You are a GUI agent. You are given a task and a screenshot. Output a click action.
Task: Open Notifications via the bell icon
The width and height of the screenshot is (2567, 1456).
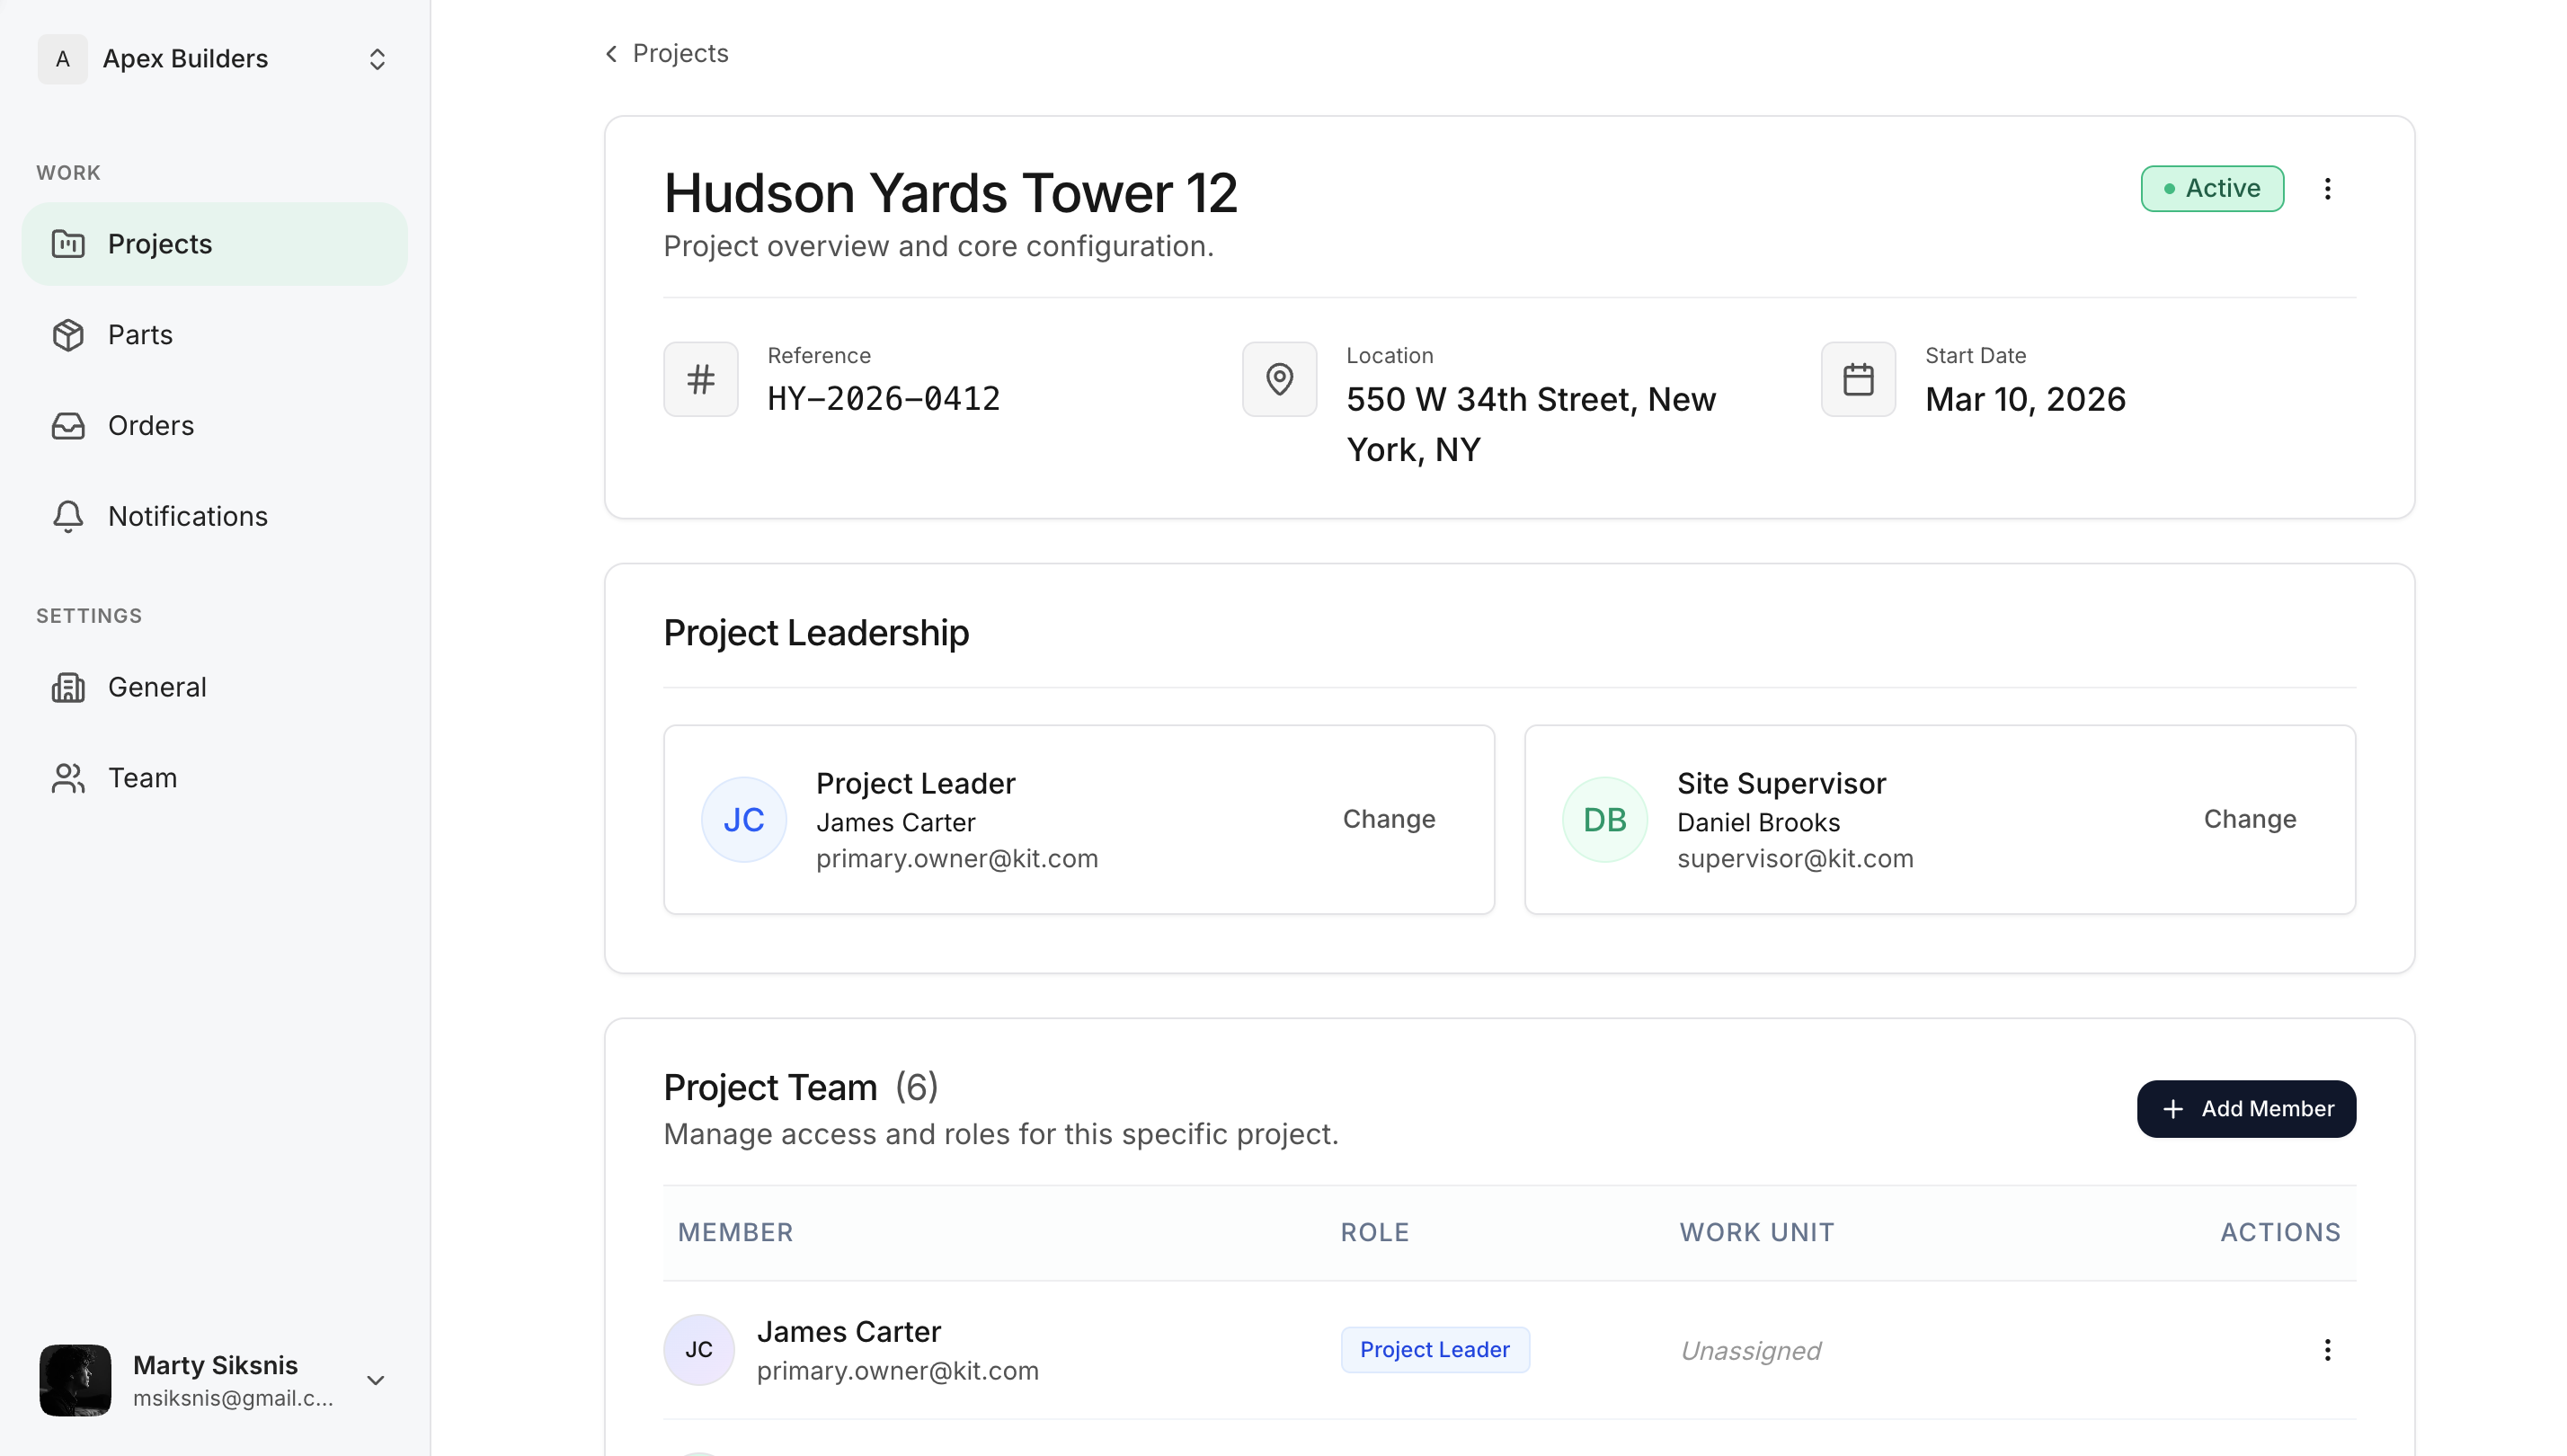68,516
